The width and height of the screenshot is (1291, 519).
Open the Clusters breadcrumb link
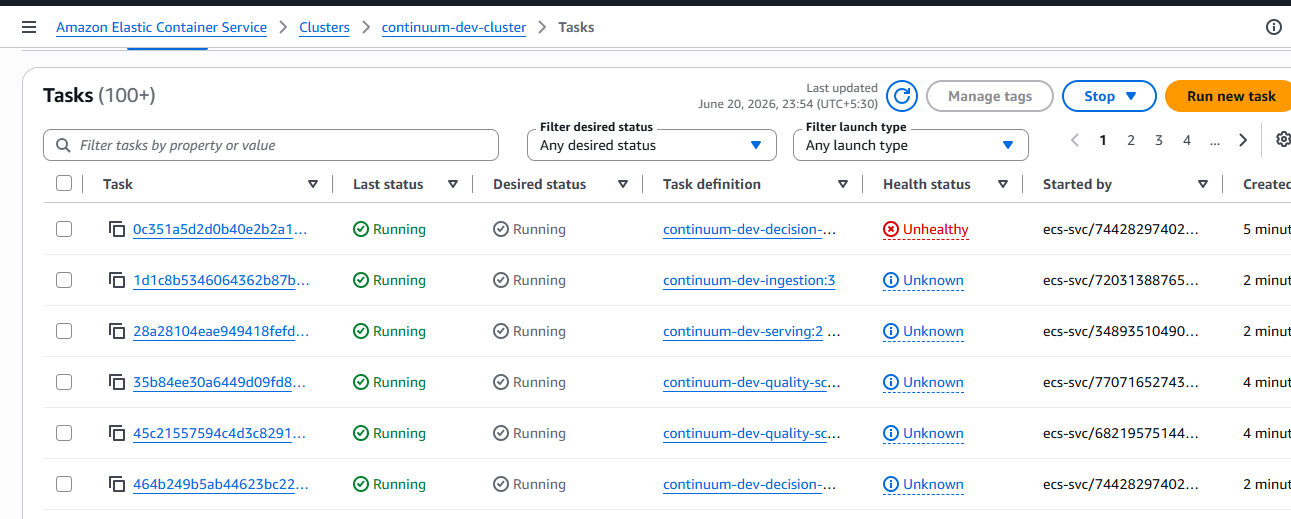point(325,28)
